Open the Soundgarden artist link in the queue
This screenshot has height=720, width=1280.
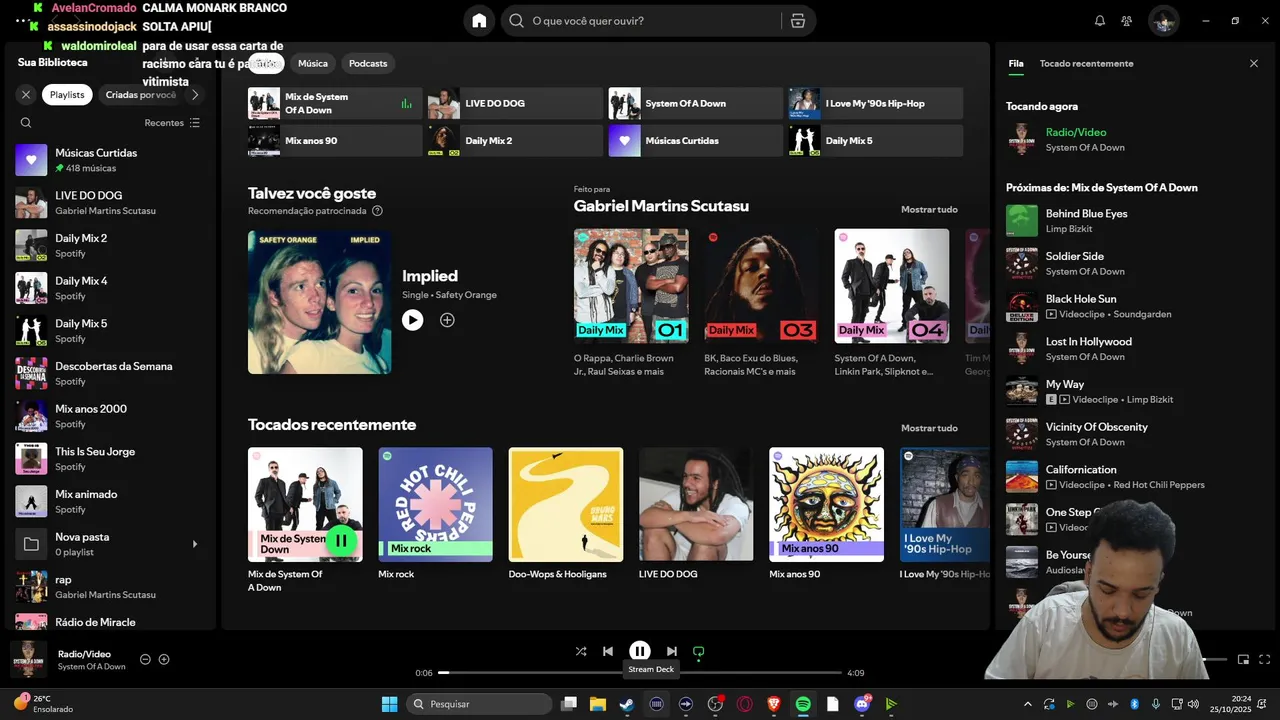coord(1142,314)
